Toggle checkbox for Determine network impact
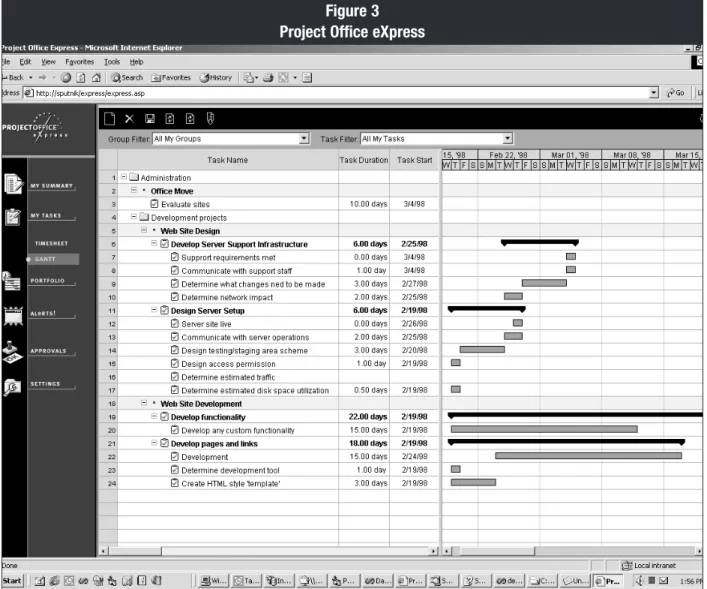 (x=175, y=297)
